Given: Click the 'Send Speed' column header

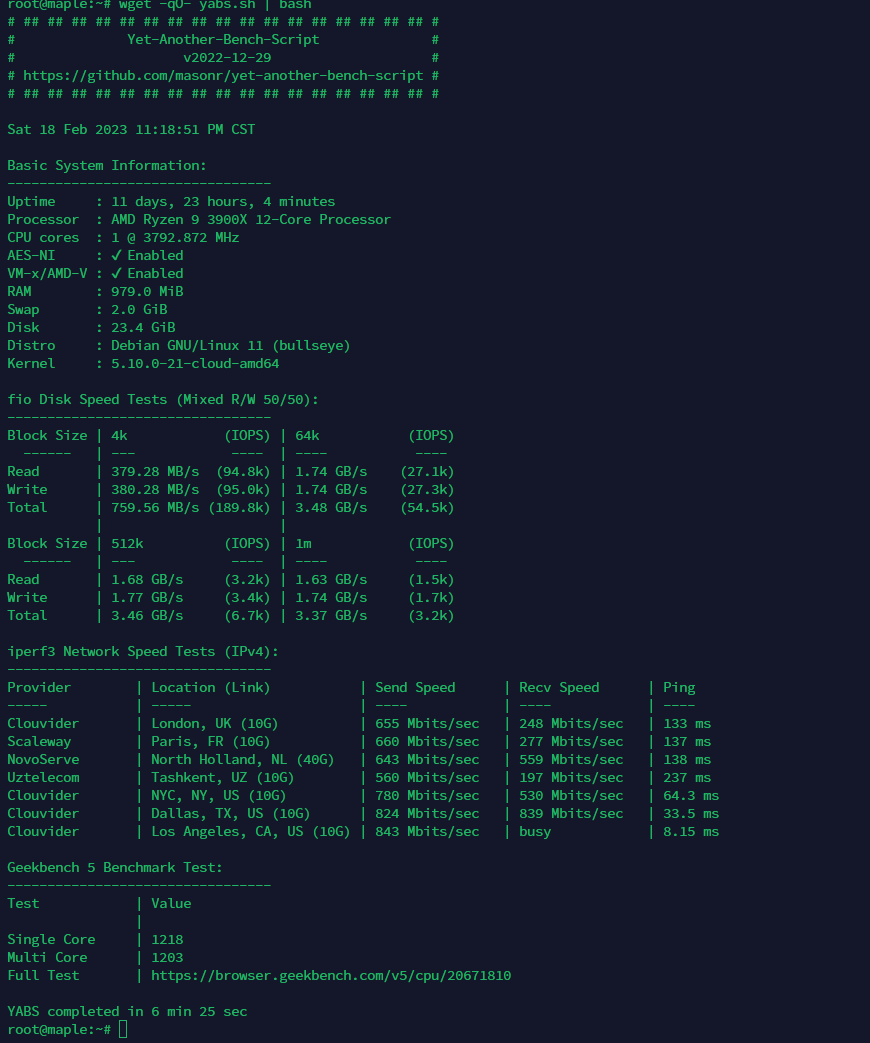Looking at the screenshot, I should [x=415, y=688].
